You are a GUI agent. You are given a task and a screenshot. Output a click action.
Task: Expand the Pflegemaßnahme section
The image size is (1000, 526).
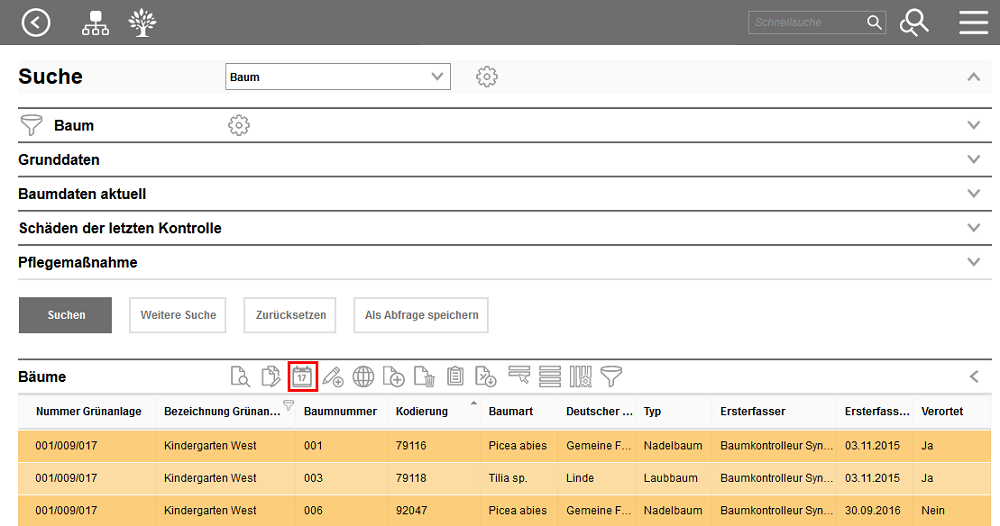coord(973,262)
